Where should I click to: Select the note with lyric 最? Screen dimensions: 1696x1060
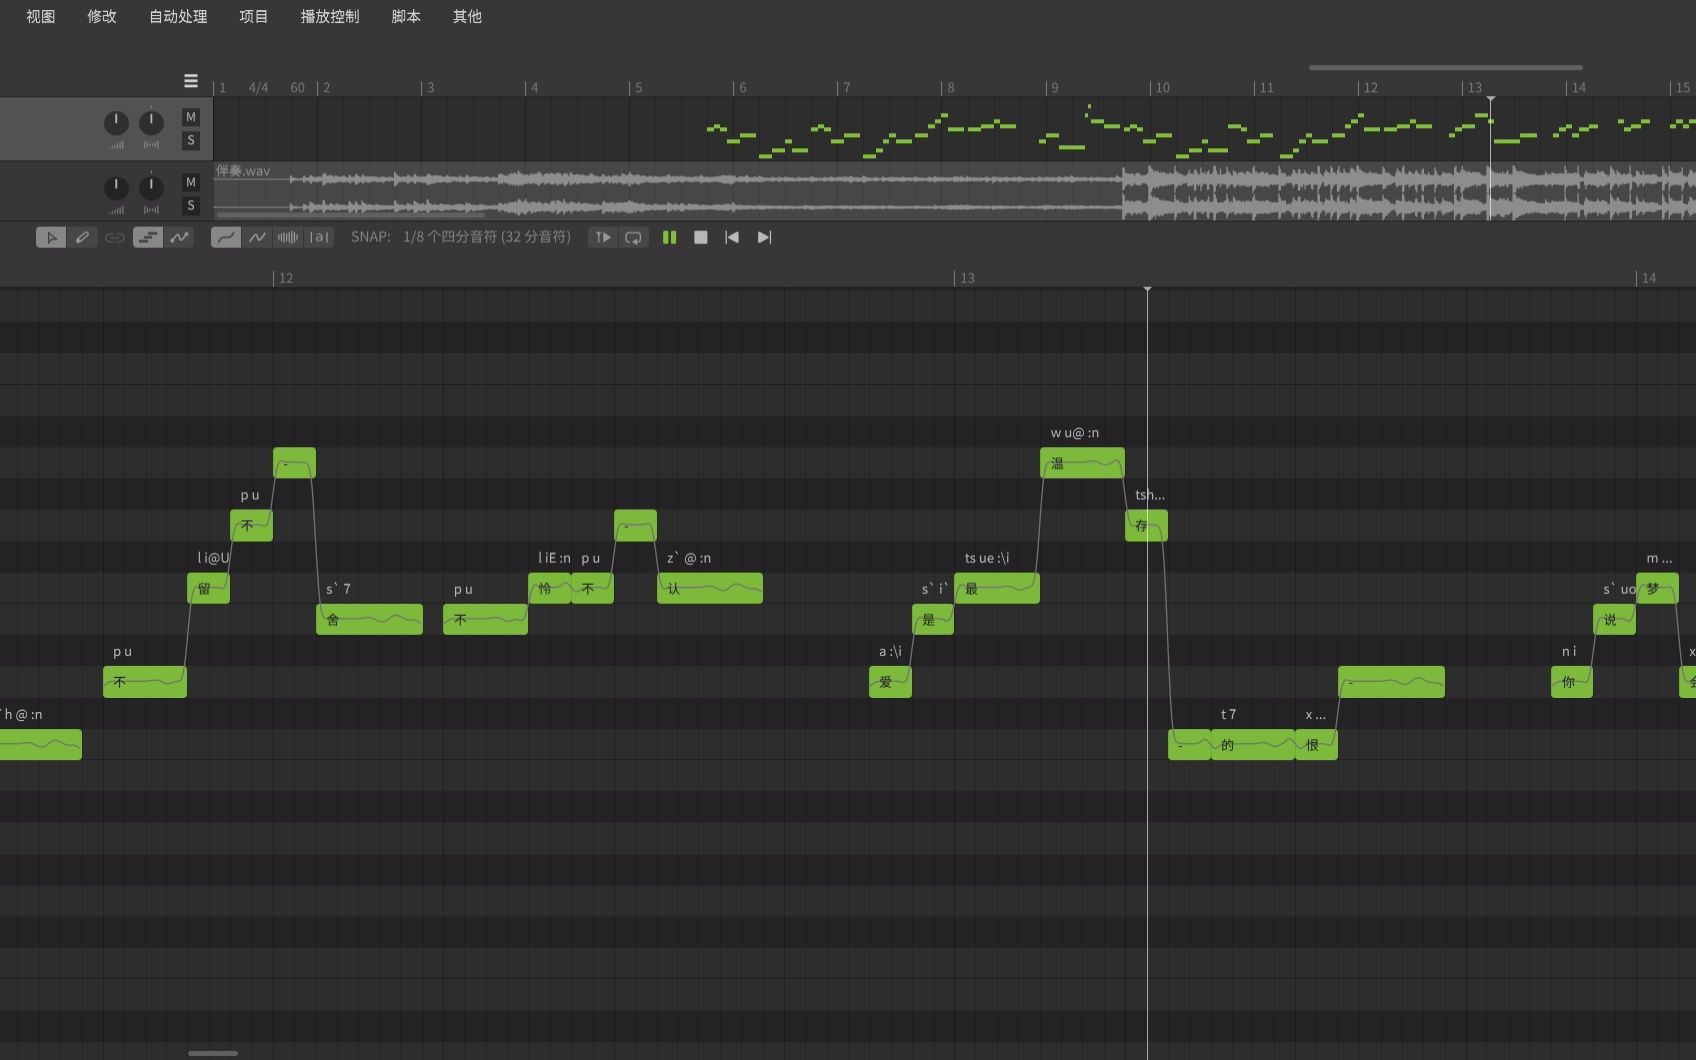pyautogui.click(x=997, y=588)
